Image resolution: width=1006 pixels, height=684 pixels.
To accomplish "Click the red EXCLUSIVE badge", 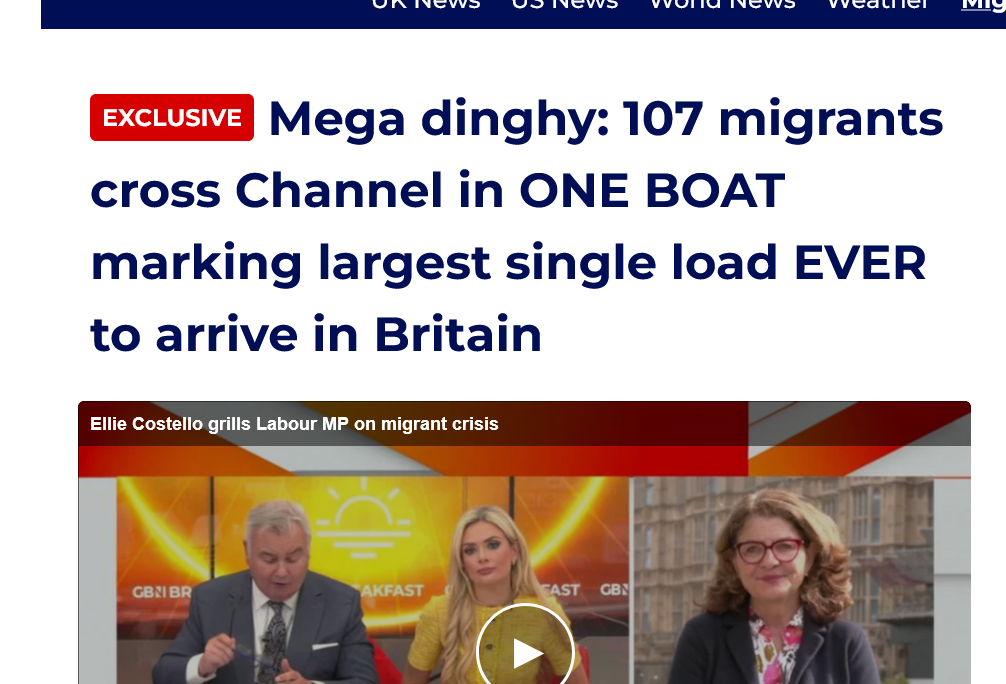I will [172, 117].
